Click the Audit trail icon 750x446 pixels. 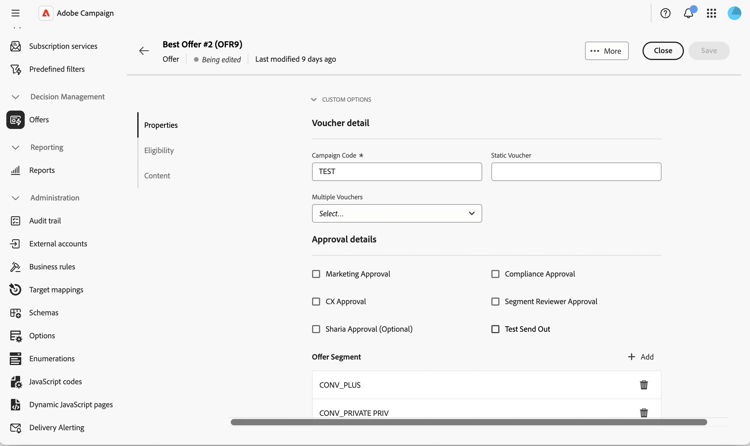(16, 221)
